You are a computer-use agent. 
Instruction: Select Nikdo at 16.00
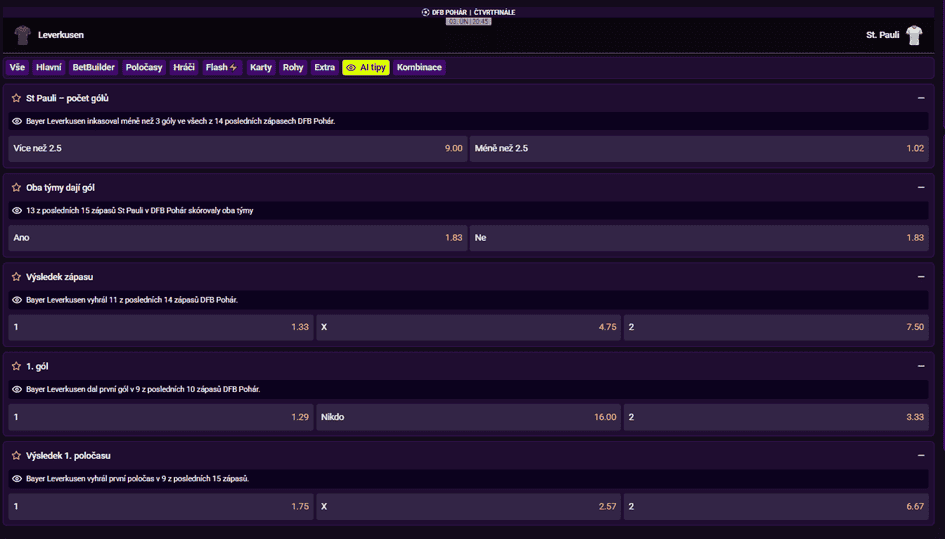[x=468, y=417]
